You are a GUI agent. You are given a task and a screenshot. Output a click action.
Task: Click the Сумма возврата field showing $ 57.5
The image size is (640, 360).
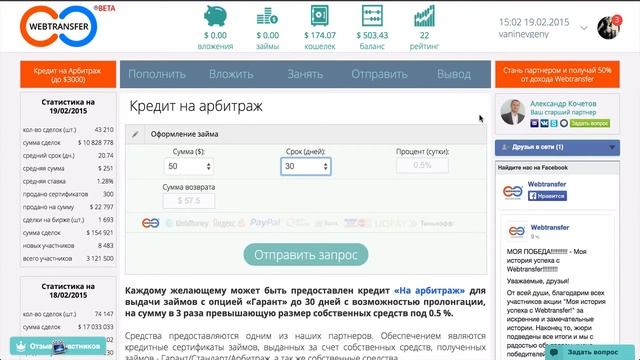click(x=189, y=201)
